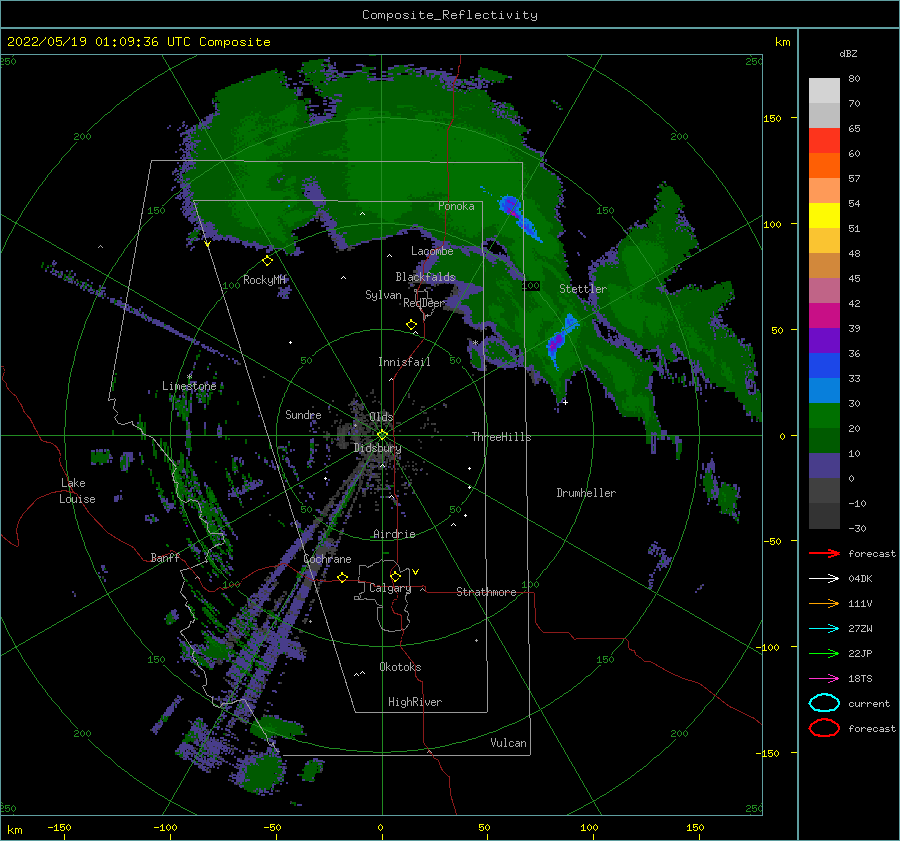
Task: Click the Limestone label
Action: point(189,386)
